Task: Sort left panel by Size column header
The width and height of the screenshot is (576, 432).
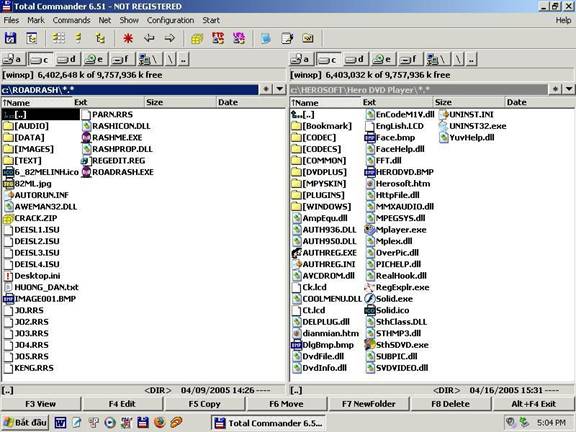Action: [x=180, y=102]
